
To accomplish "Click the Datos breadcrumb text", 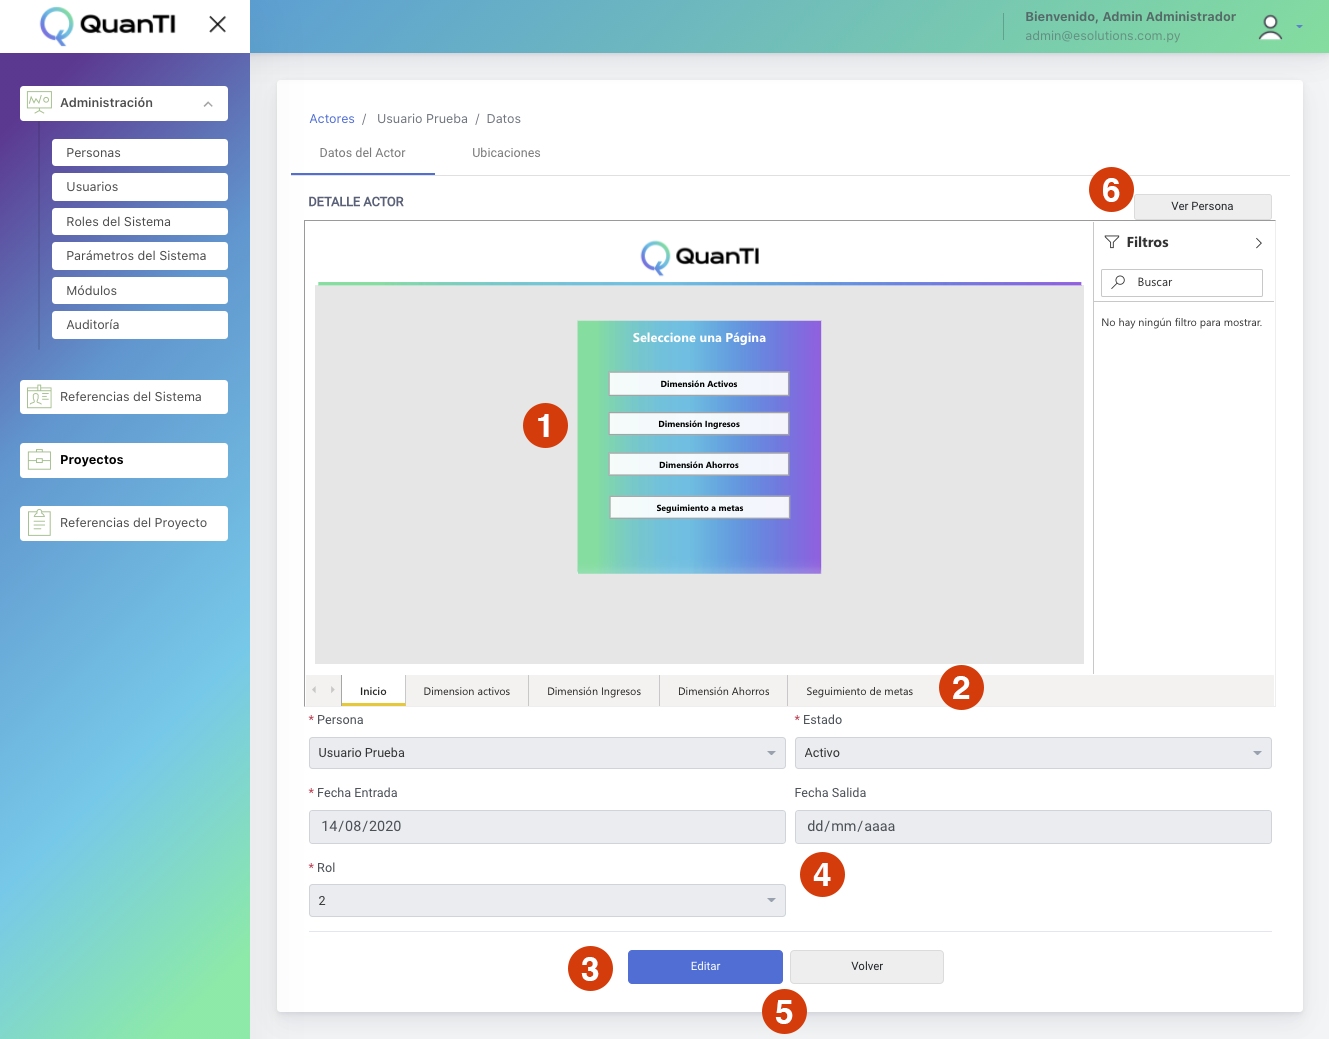I will 504,119.
